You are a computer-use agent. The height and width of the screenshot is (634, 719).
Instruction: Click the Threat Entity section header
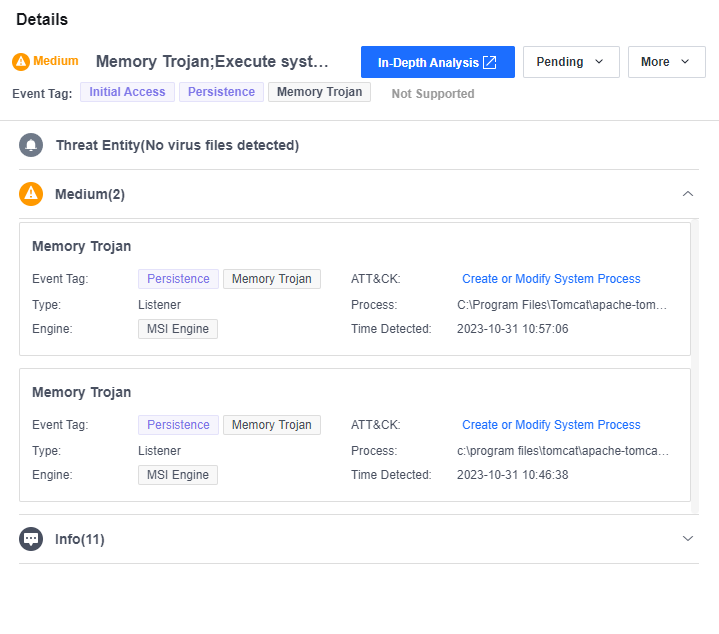(x=177, y=145)
